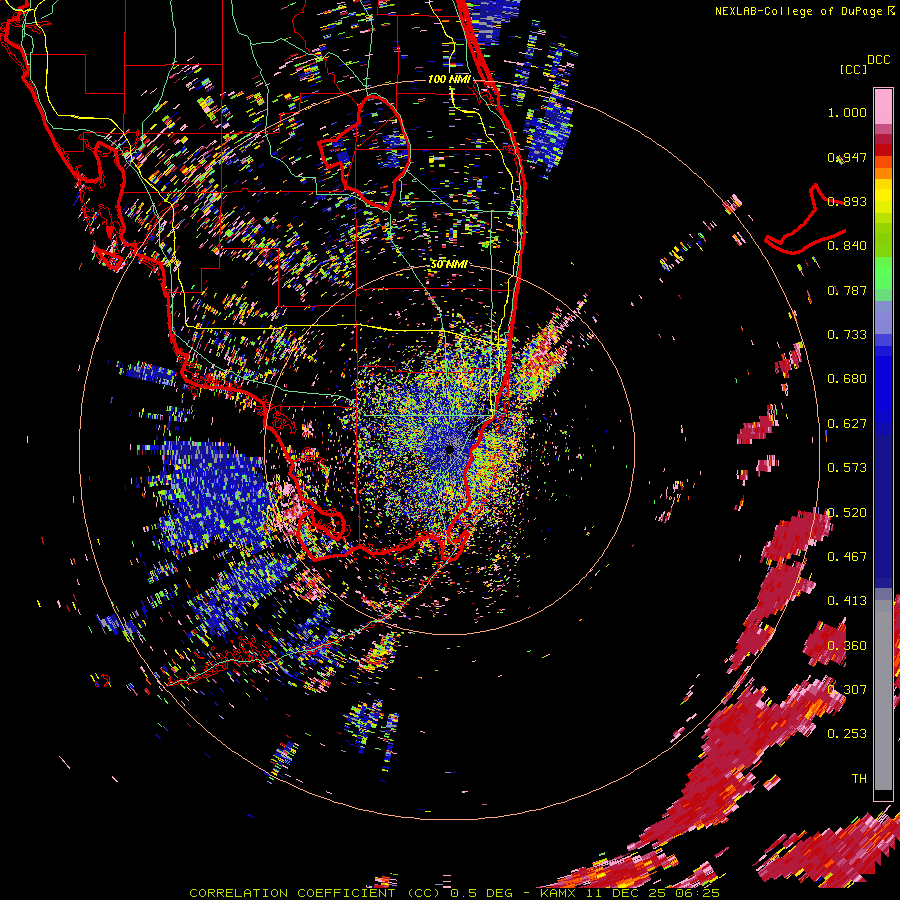
Task: Click the NEXLAB-College of DuPage title text
Action: coord(798,11)
